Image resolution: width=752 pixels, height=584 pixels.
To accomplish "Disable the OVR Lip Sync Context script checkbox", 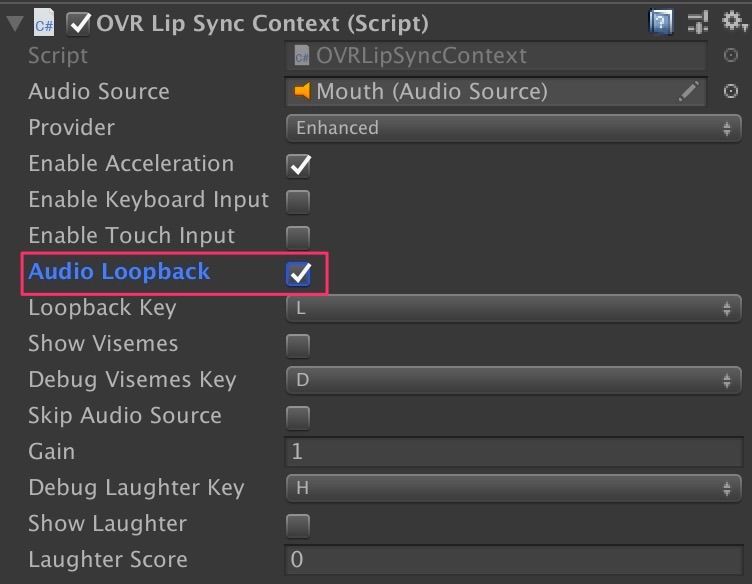I will (x=78, y=23).
